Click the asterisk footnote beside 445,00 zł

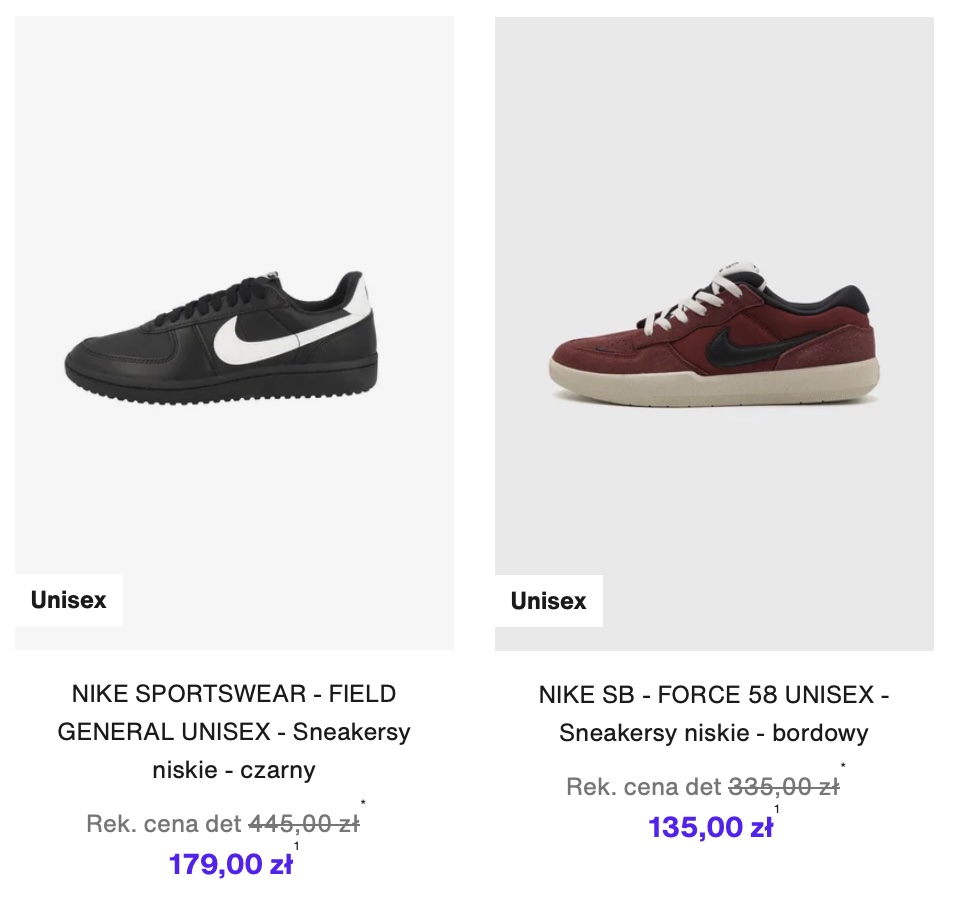[363, 803]
